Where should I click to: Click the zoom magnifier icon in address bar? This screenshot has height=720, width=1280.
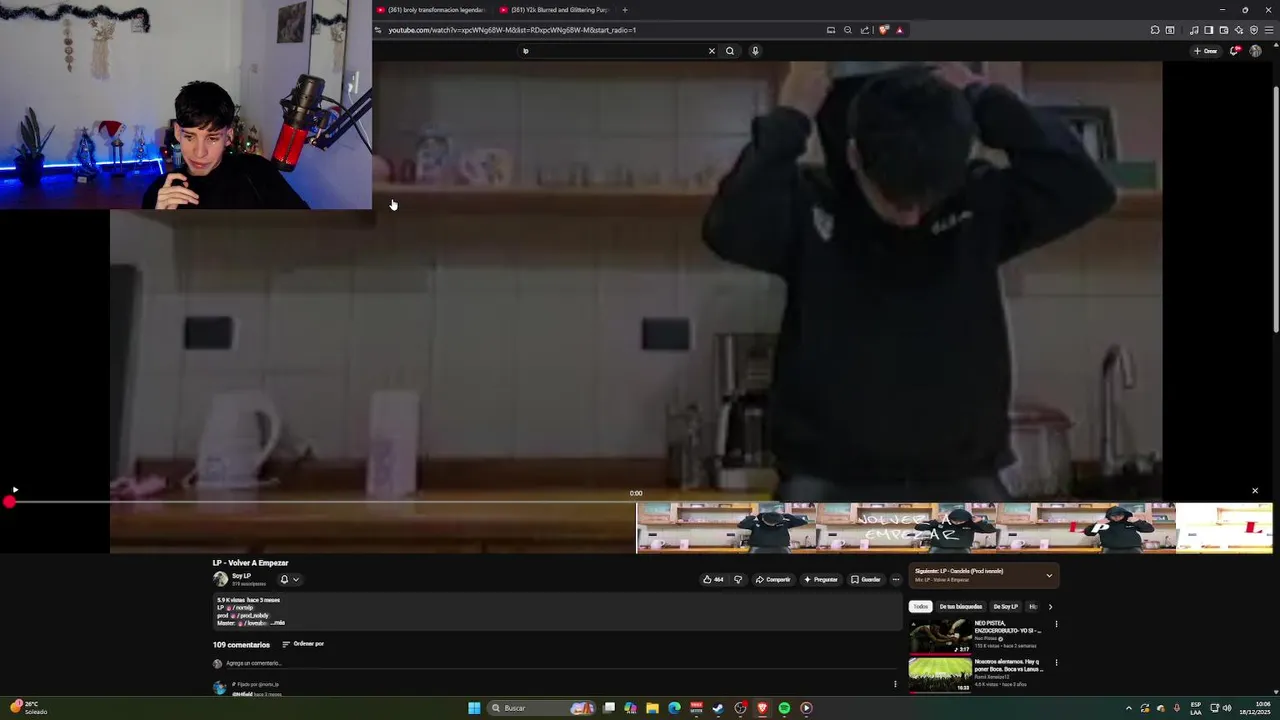848,30
